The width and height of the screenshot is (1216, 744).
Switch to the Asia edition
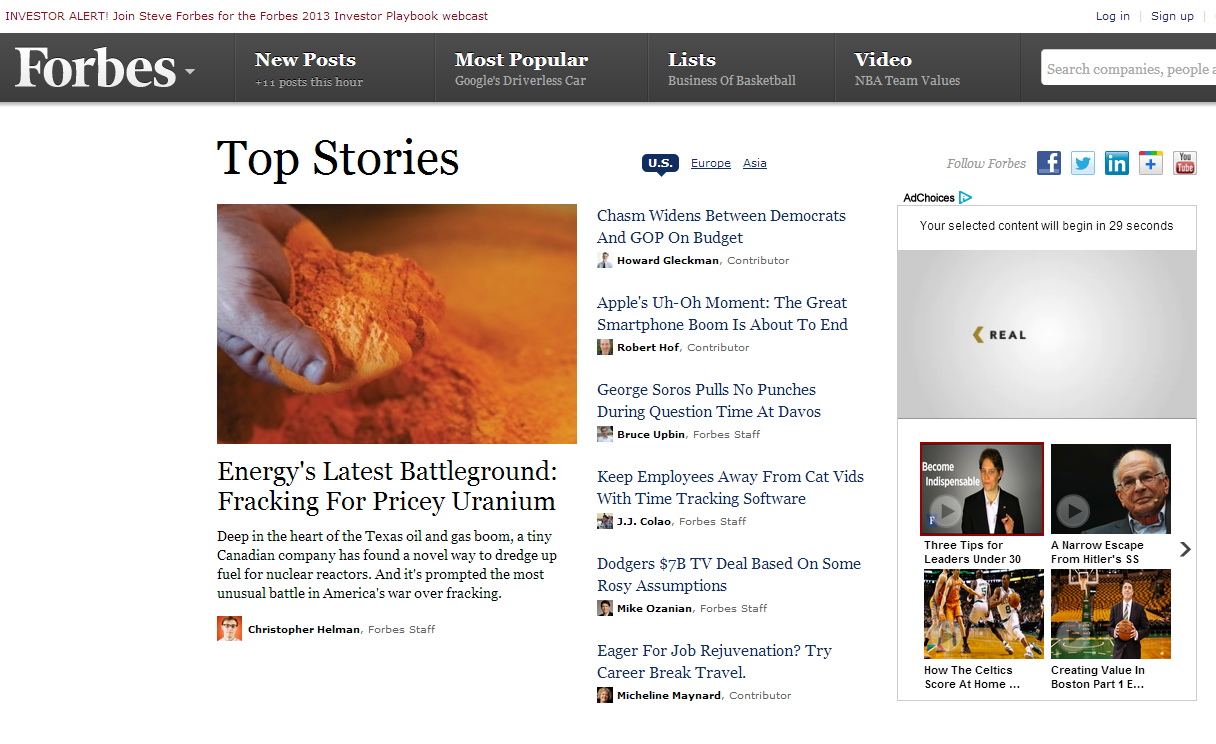(755, 163)
